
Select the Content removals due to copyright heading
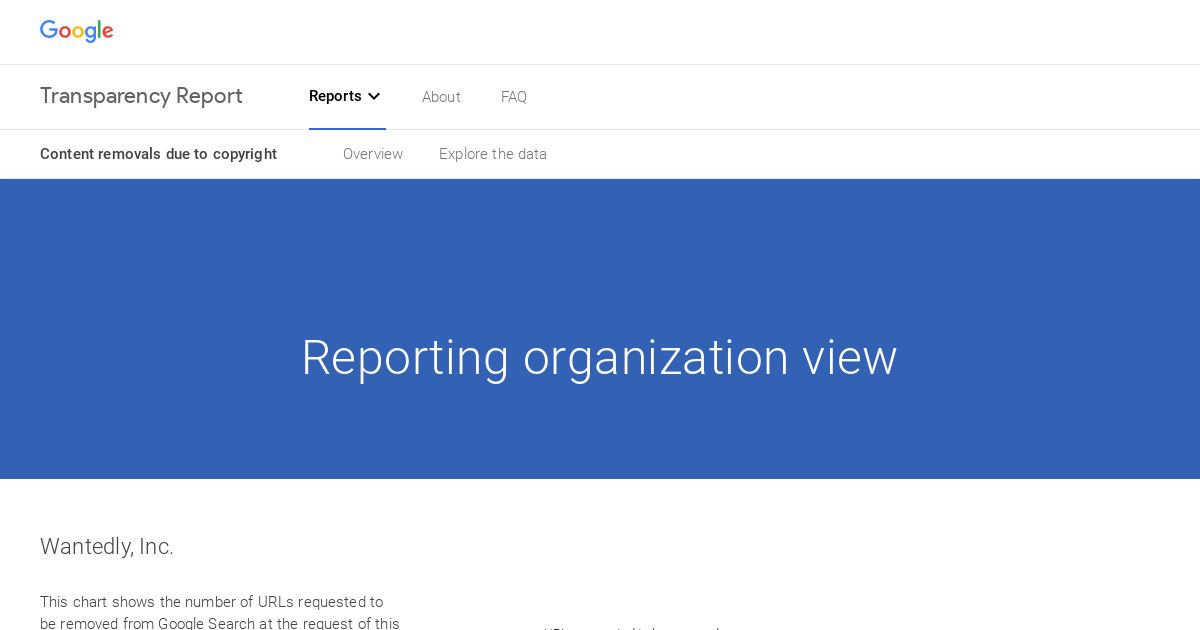[158, 154]
